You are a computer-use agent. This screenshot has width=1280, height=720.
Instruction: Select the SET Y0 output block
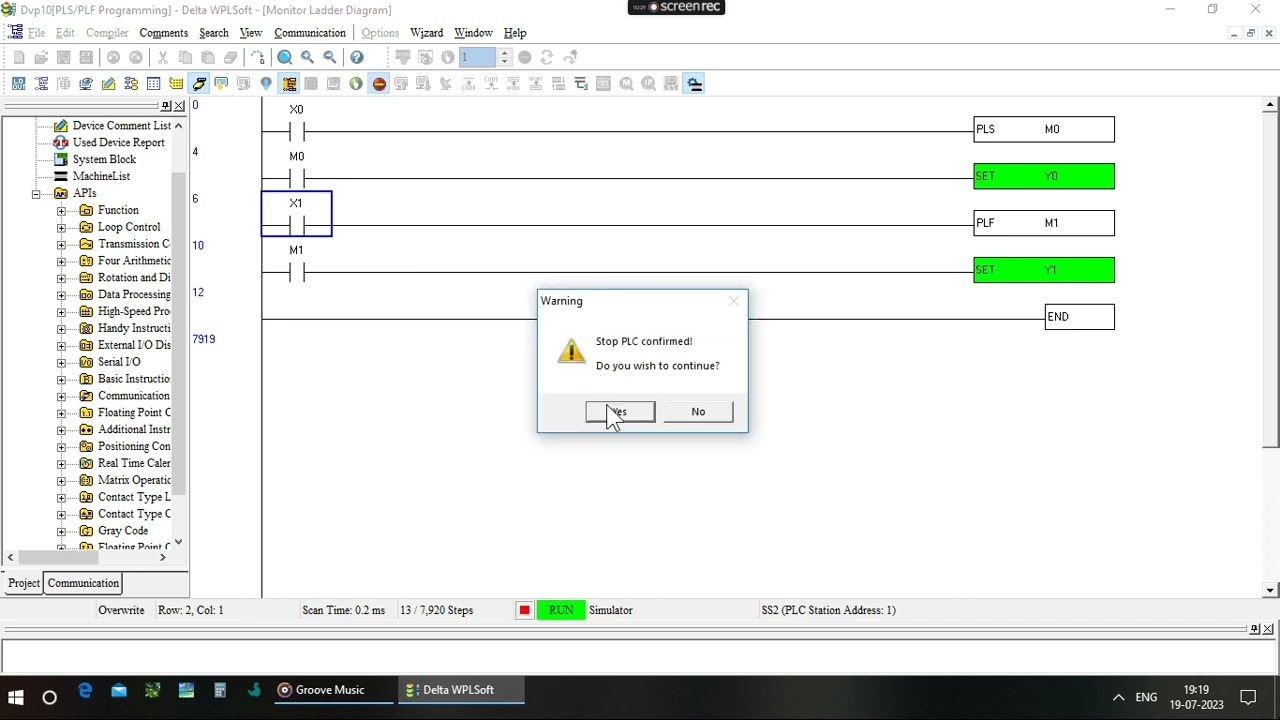coord(1044,177)
